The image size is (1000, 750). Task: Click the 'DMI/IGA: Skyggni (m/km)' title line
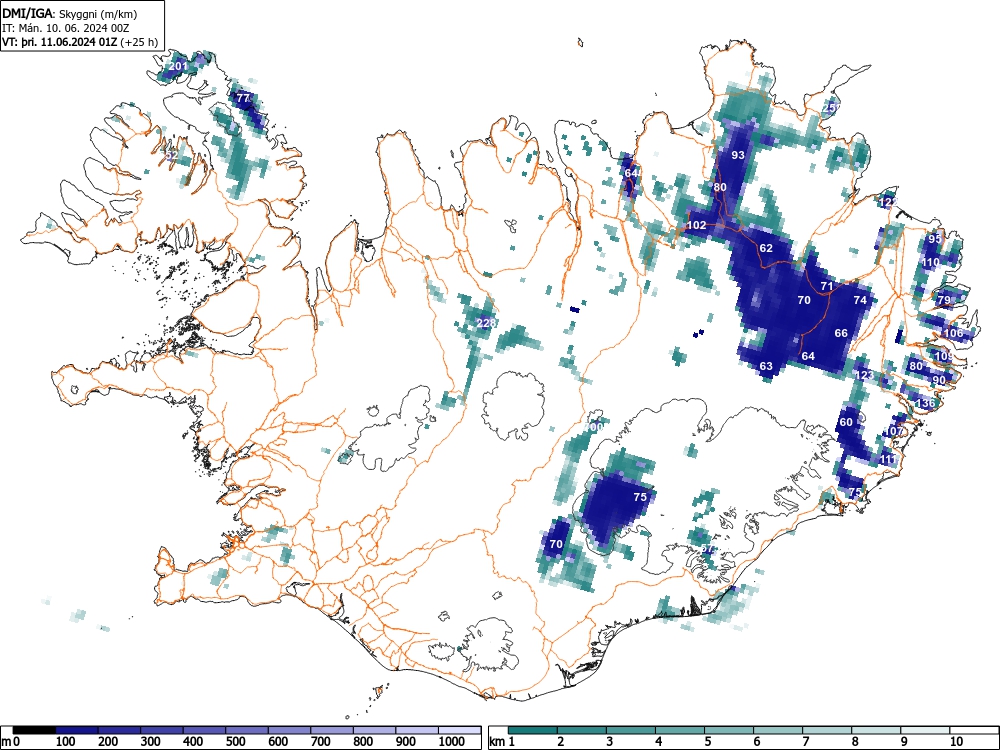70,13
